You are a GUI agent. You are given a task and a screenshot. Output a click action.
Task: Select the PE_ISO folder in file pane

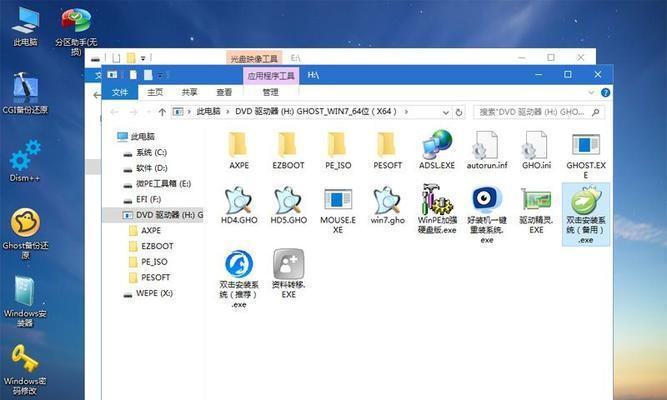click(x=338, y=150)
